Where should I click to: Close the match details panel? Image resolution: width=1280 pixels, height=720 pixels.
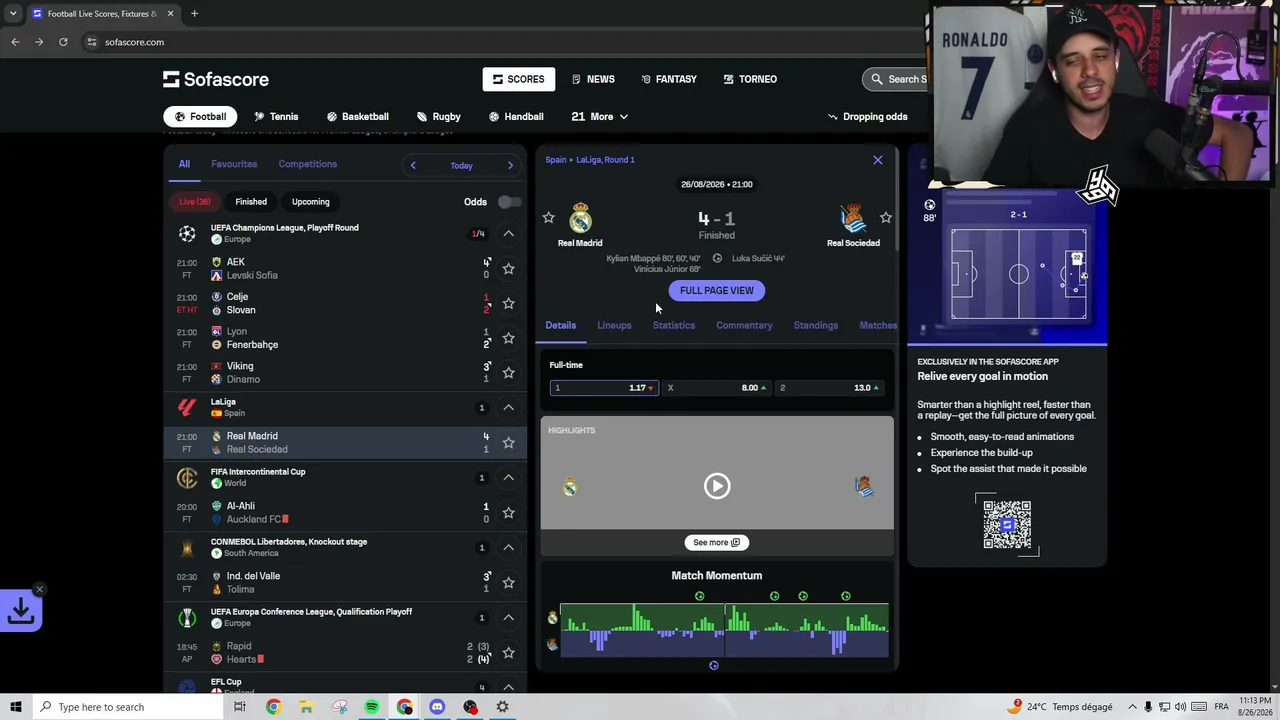pyautogui.click(x=878, y=160)
